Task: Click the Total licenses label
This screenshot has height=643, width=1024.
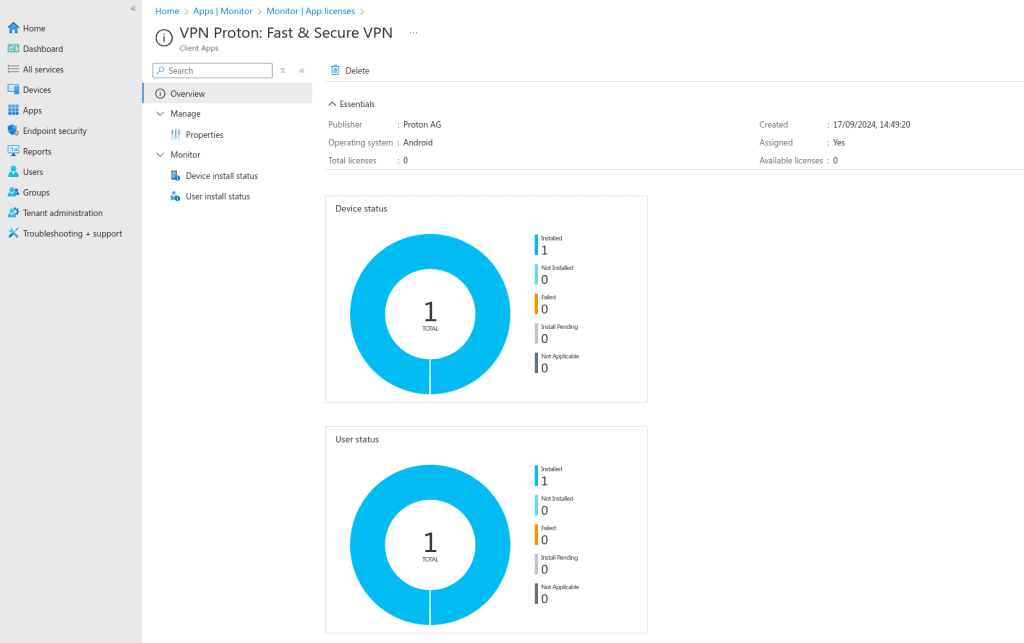Action: [352, 160]
